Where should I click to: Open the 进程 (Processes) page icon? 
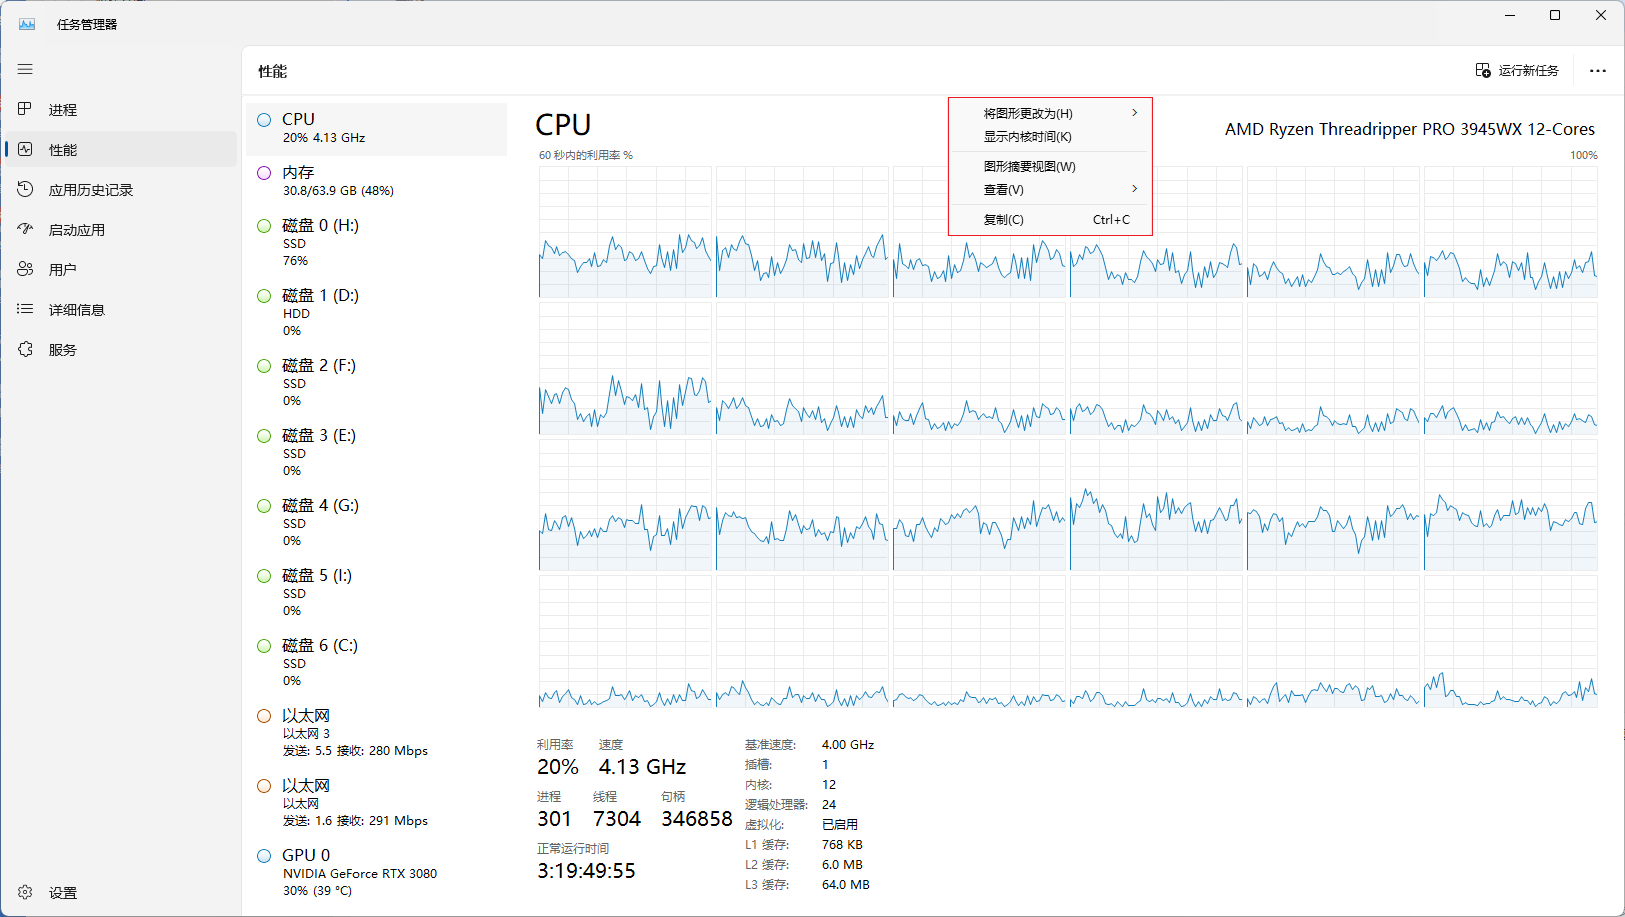26,109
